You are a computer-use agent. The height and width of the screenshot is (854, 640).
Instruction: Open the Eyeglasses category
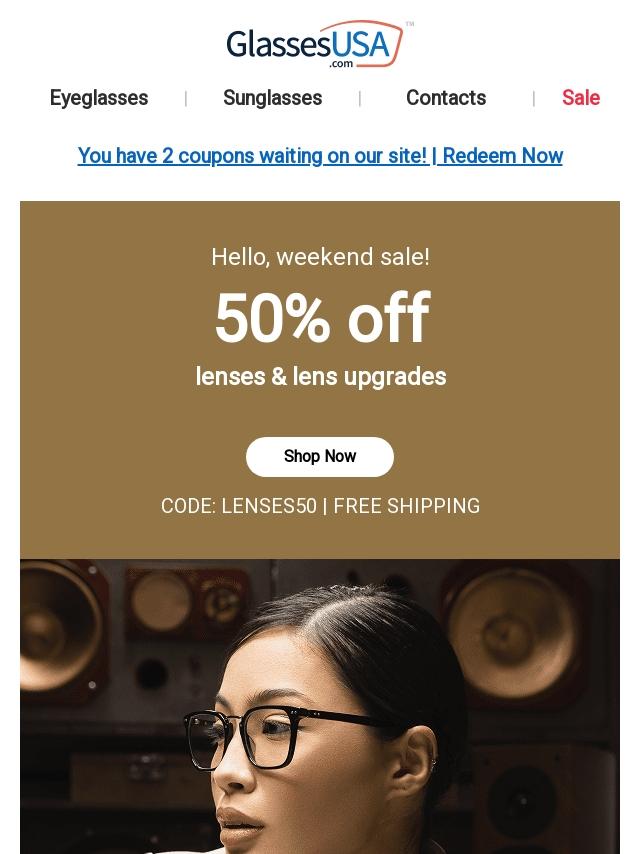99,98
